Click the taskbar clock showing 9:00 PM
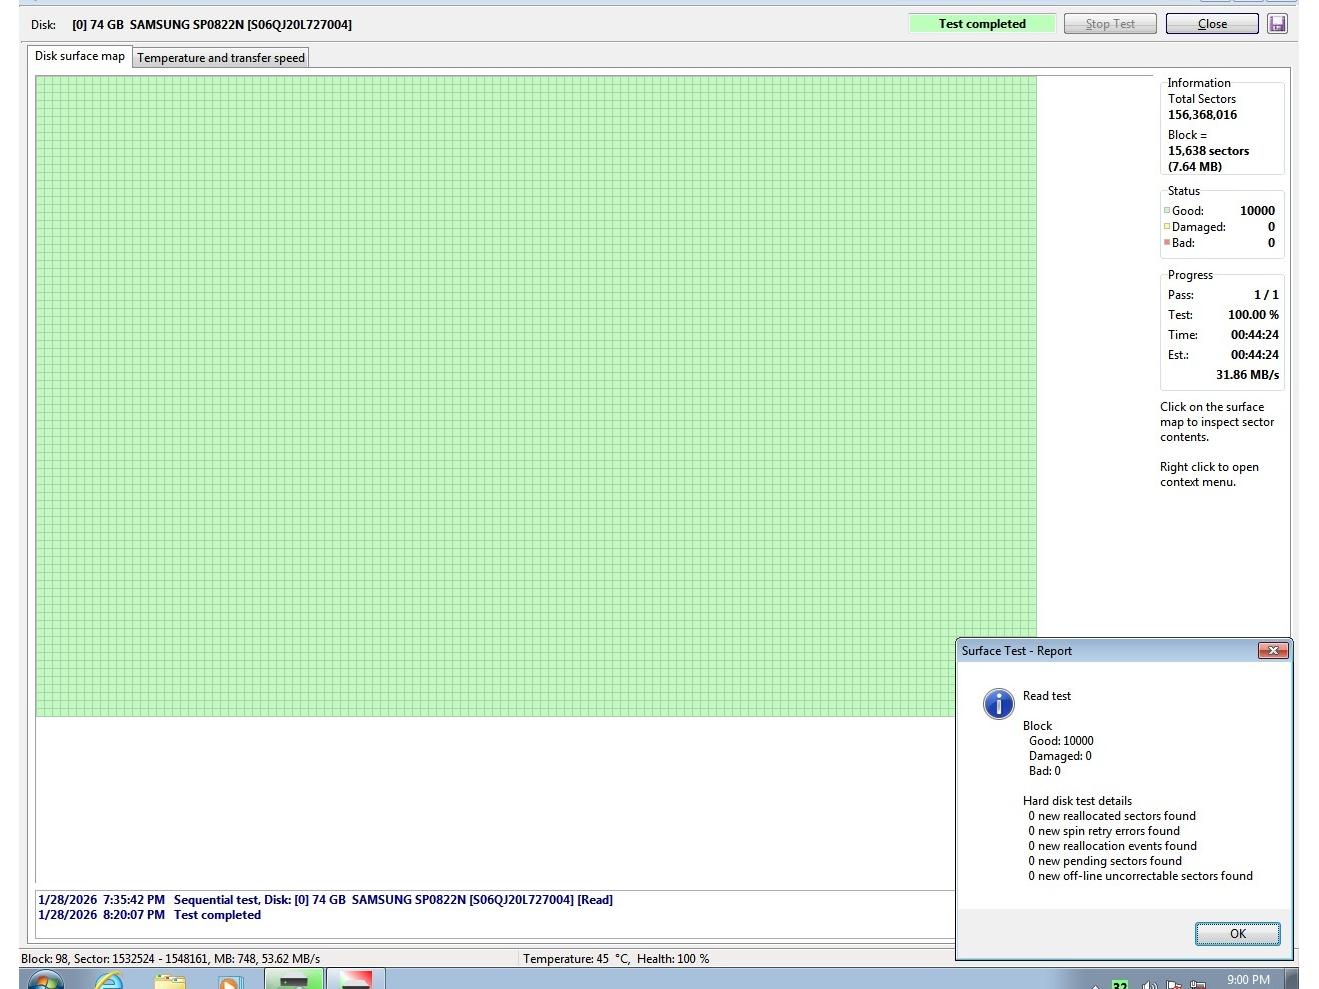Screen dimensions: 1319x989 [x=1247, y=980]
